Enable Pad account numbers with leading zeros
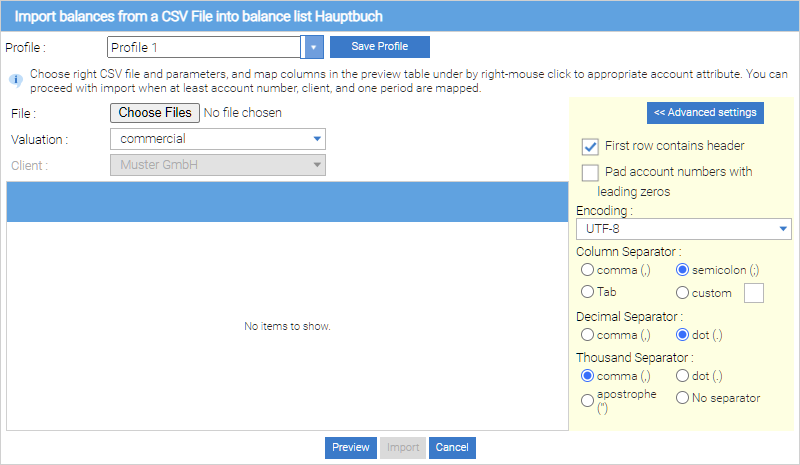Viewport: 800px width, 465px height. point(590,173)
